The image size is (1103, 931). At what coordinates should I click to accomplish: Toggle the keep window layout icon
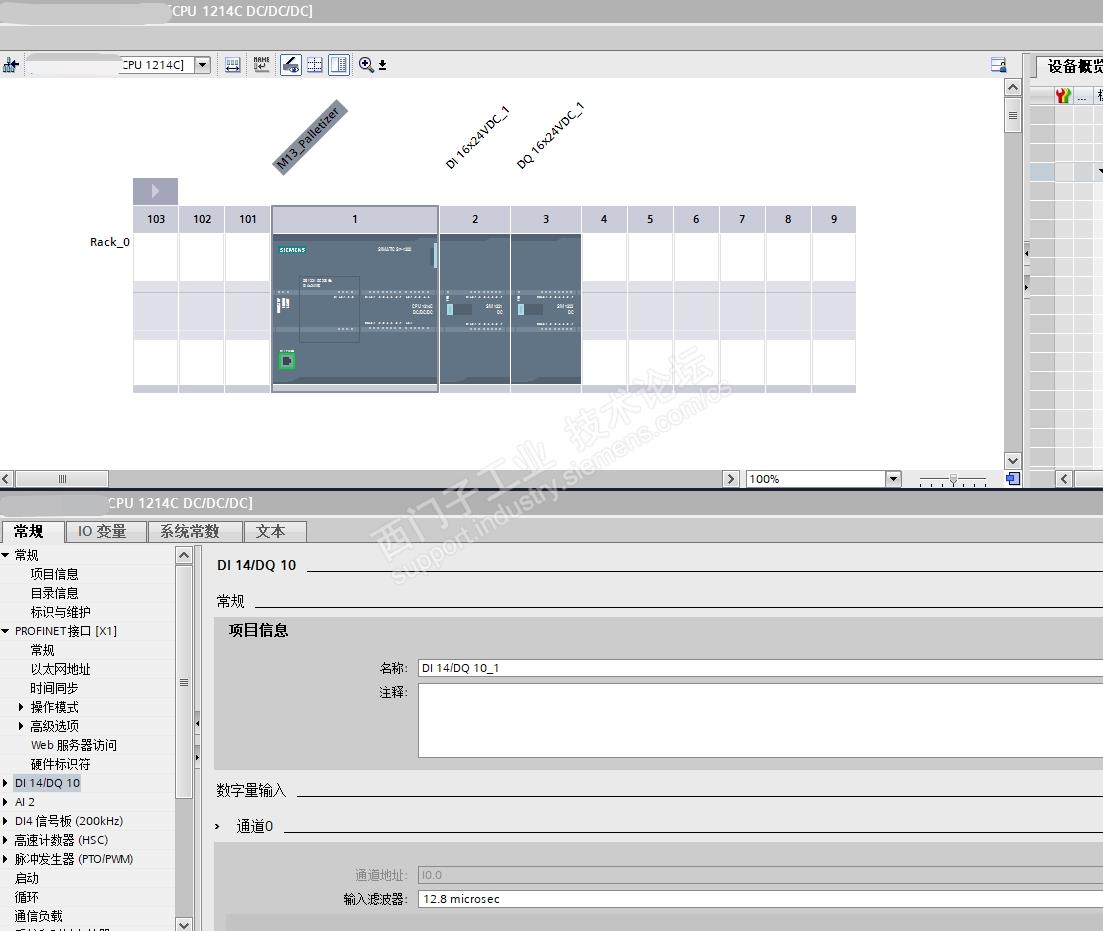tap(339, 65)
